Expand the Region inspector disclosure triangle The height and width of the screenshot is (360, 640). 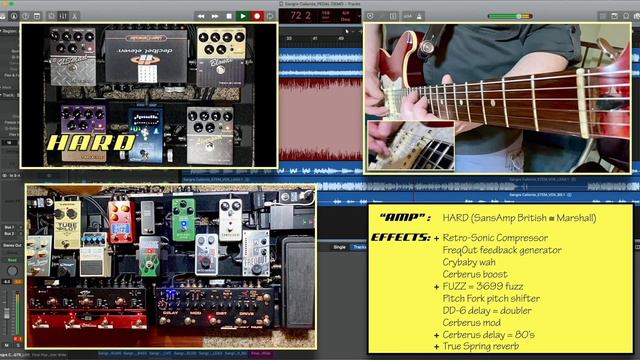pyautogui.click(x=1, y=31)
